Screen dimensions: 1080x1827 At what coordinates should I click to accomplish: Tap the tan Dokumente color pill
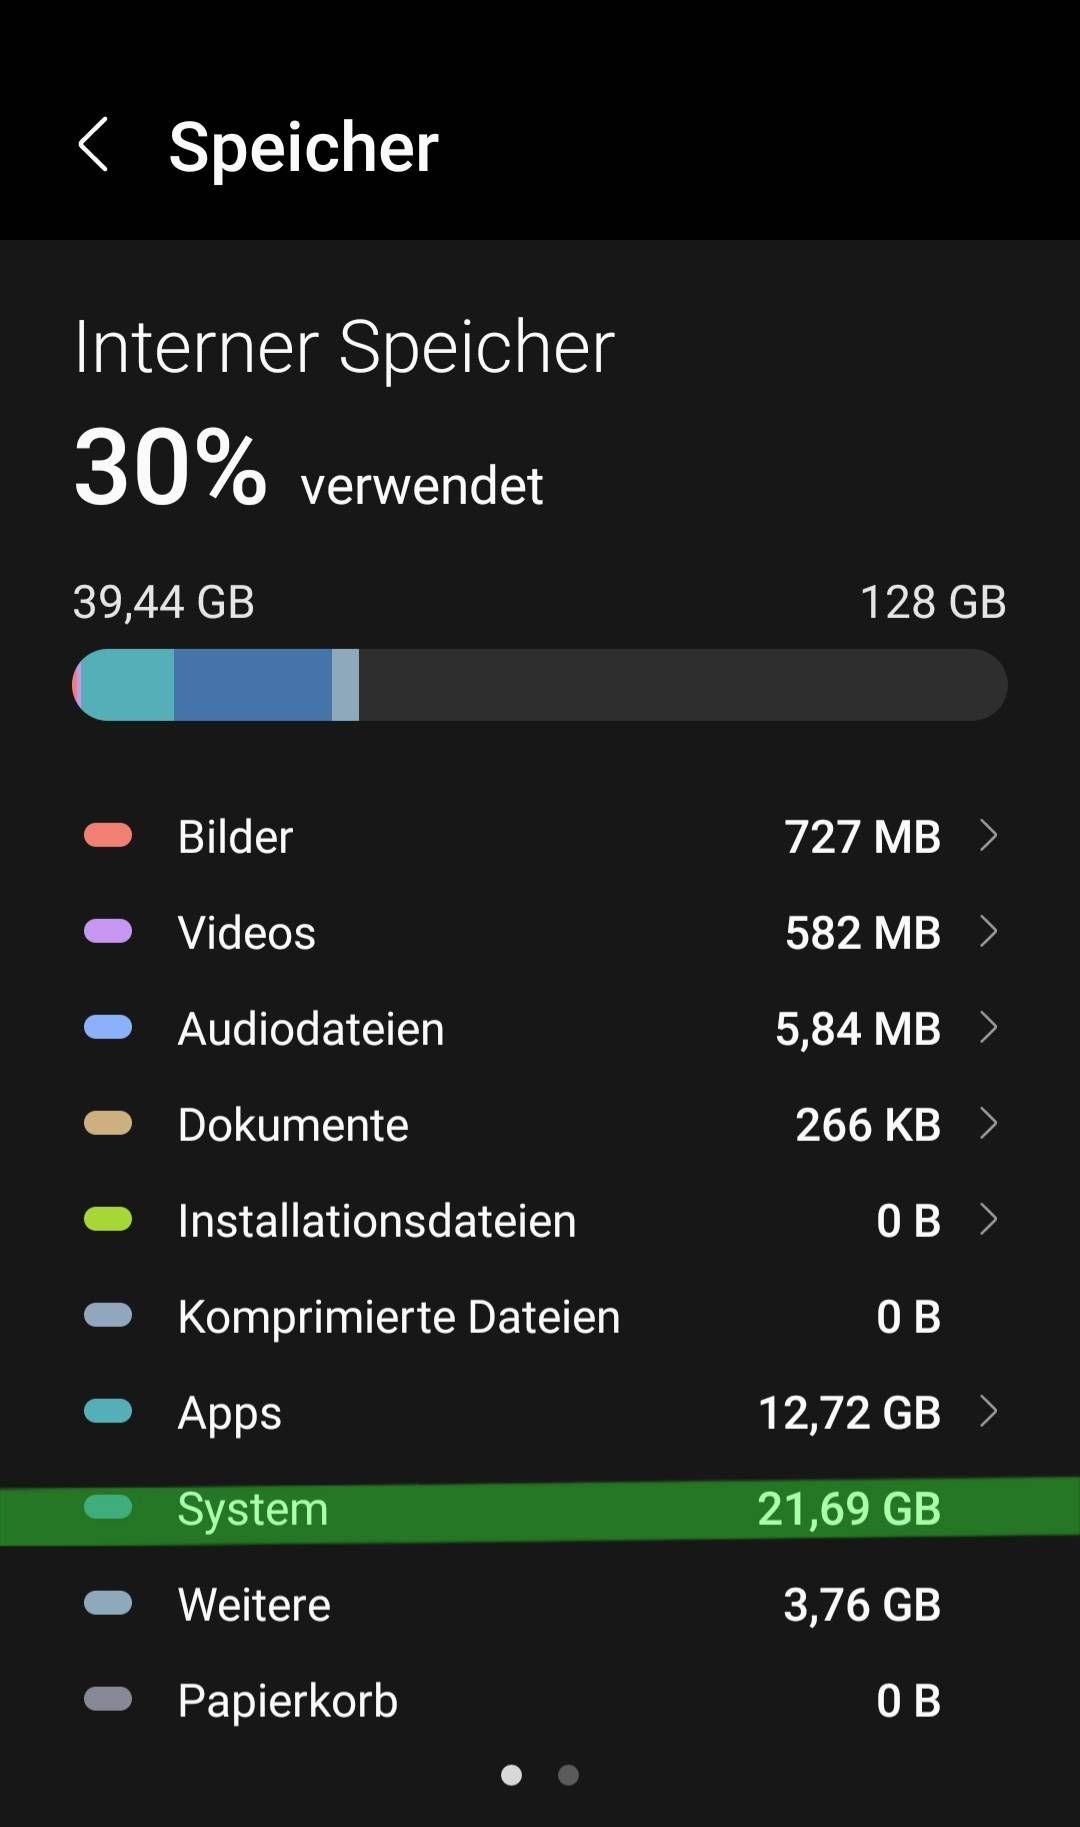click(x=108, y=1124)
